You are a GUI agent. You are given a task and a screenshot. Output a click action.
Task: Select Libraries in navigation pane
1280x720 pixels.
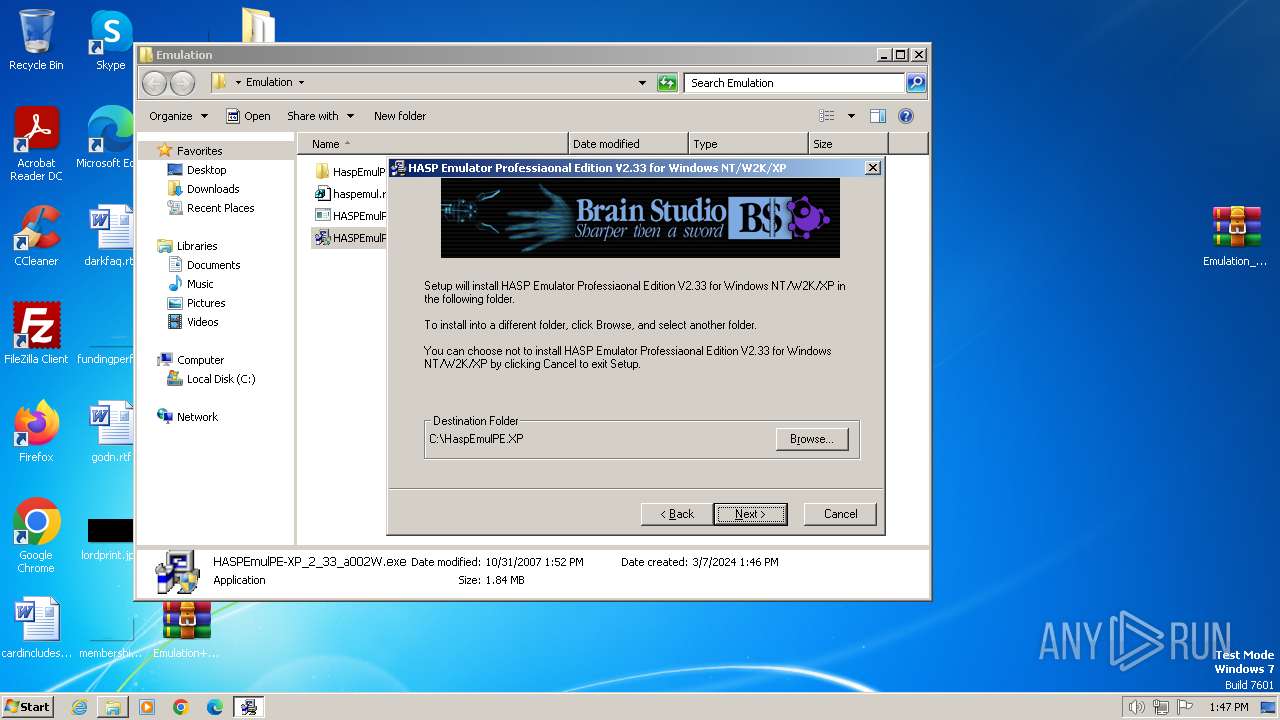pyautogui.click(x=197, y=246)
